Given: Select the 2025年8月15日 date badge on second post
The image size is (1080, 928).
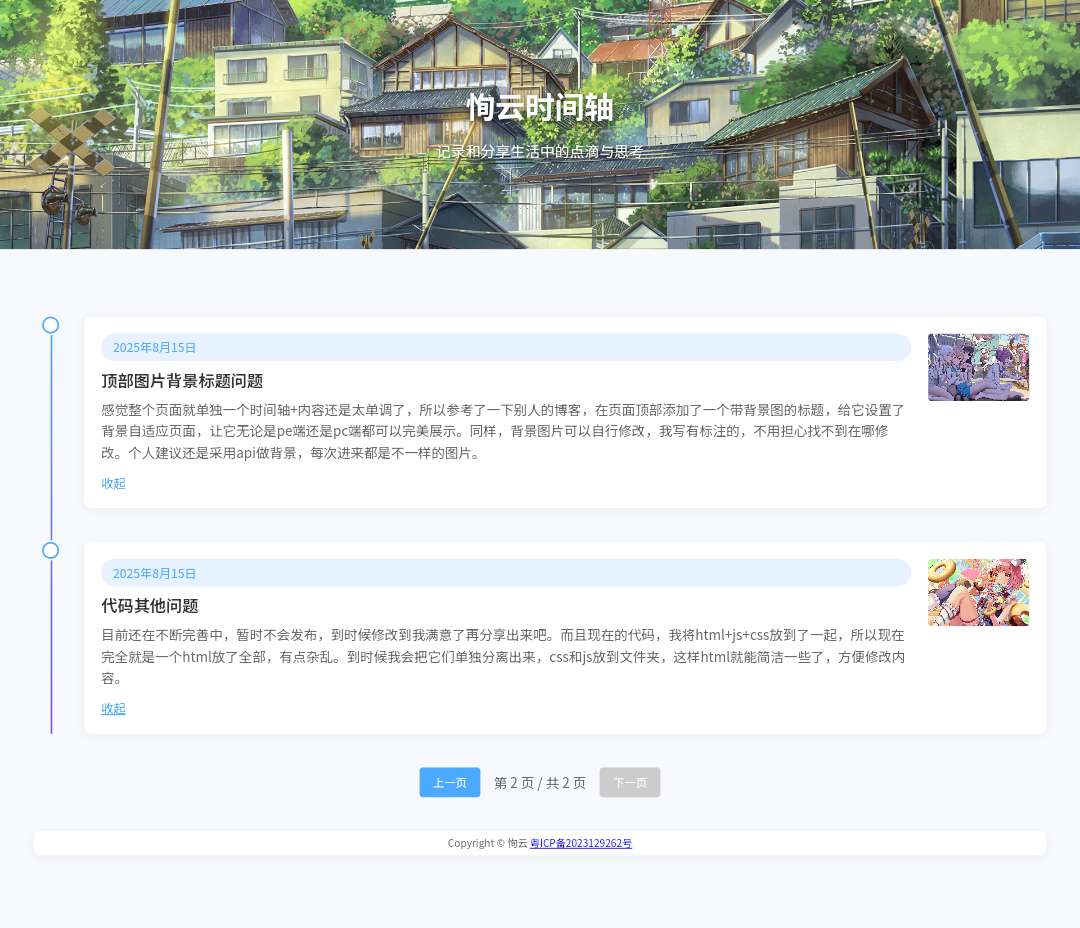Looking at the screenshot, I should [154, 573].
